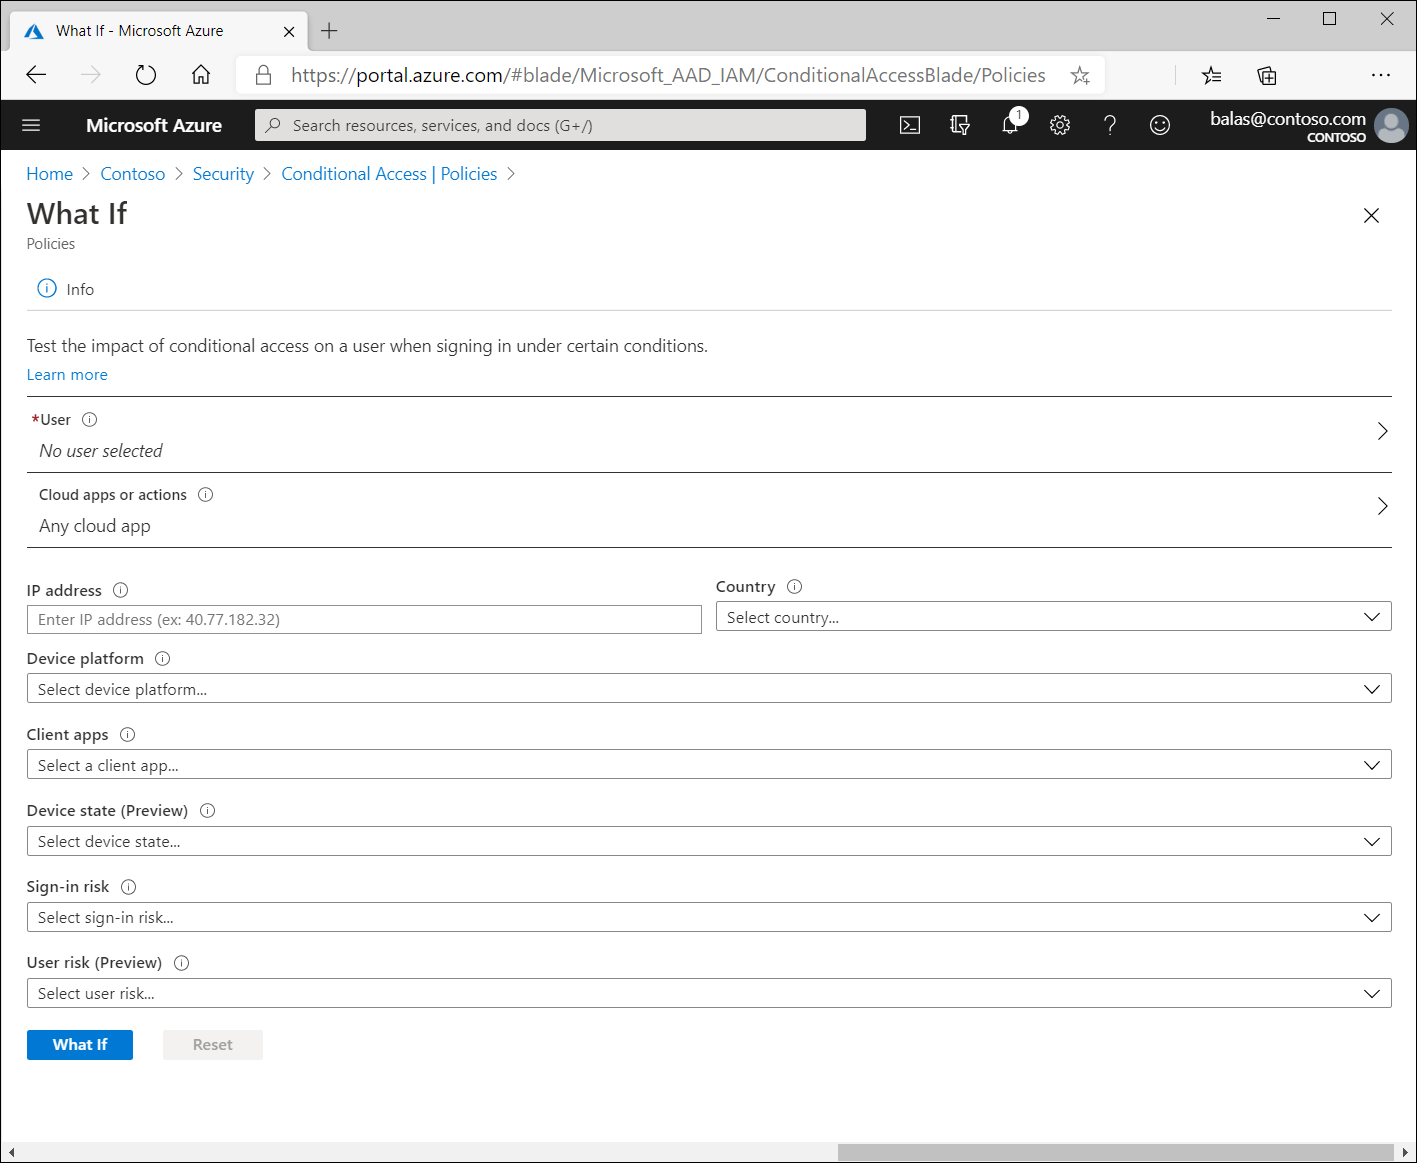Click info icon beside Device state (Preview)
The image size is (1417, 1163).
tap(208, 811)
